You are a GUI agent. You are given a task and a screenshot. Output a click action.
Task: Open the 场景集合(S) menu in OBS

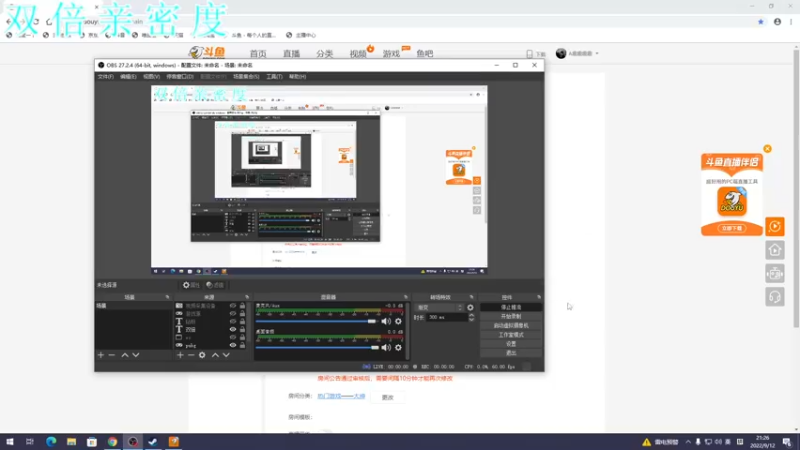246,77
